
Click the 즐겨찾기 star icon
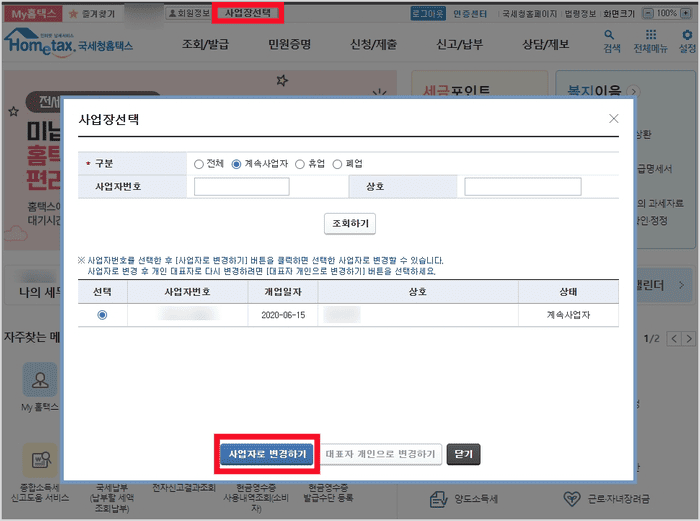pos(73,14)
